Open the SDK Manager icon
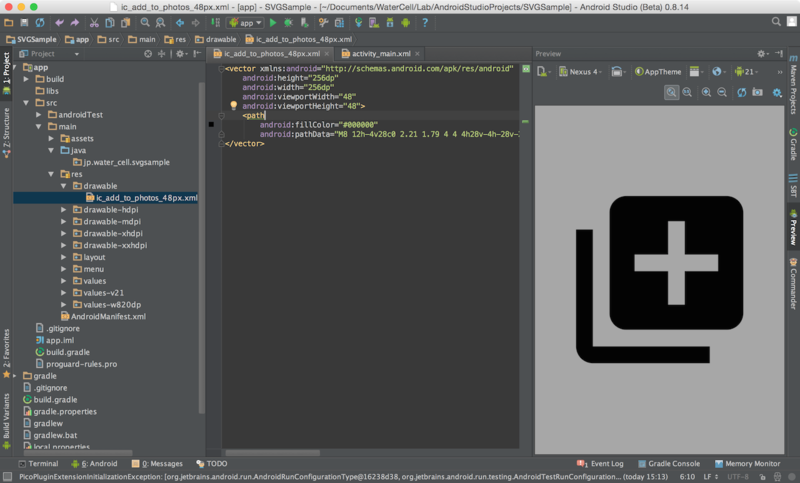This screenshot has height=483, width=800. pos(390,22)
